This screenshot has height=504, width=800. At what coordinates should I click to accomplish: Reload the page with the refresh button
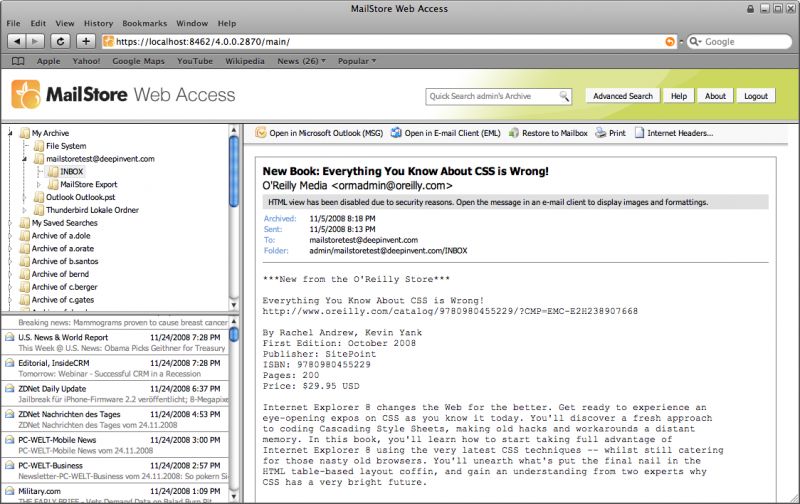pos(60,41)
